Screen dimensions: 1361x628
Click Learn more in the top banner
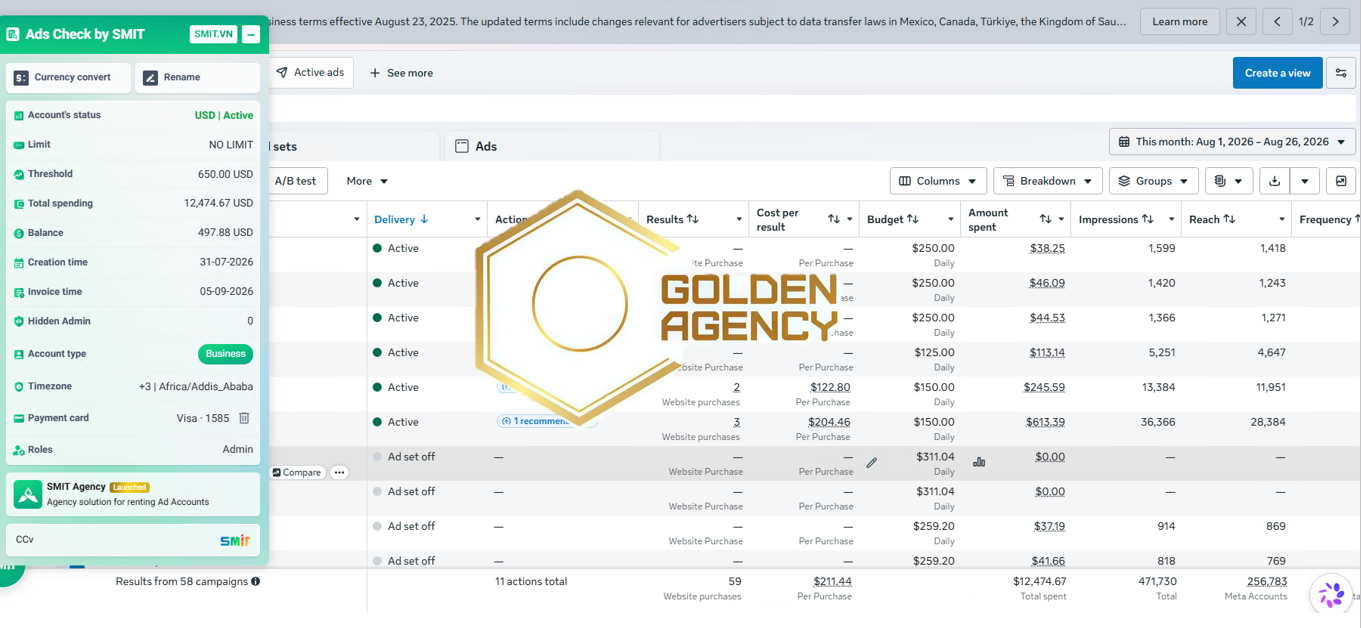(1180, 21)
